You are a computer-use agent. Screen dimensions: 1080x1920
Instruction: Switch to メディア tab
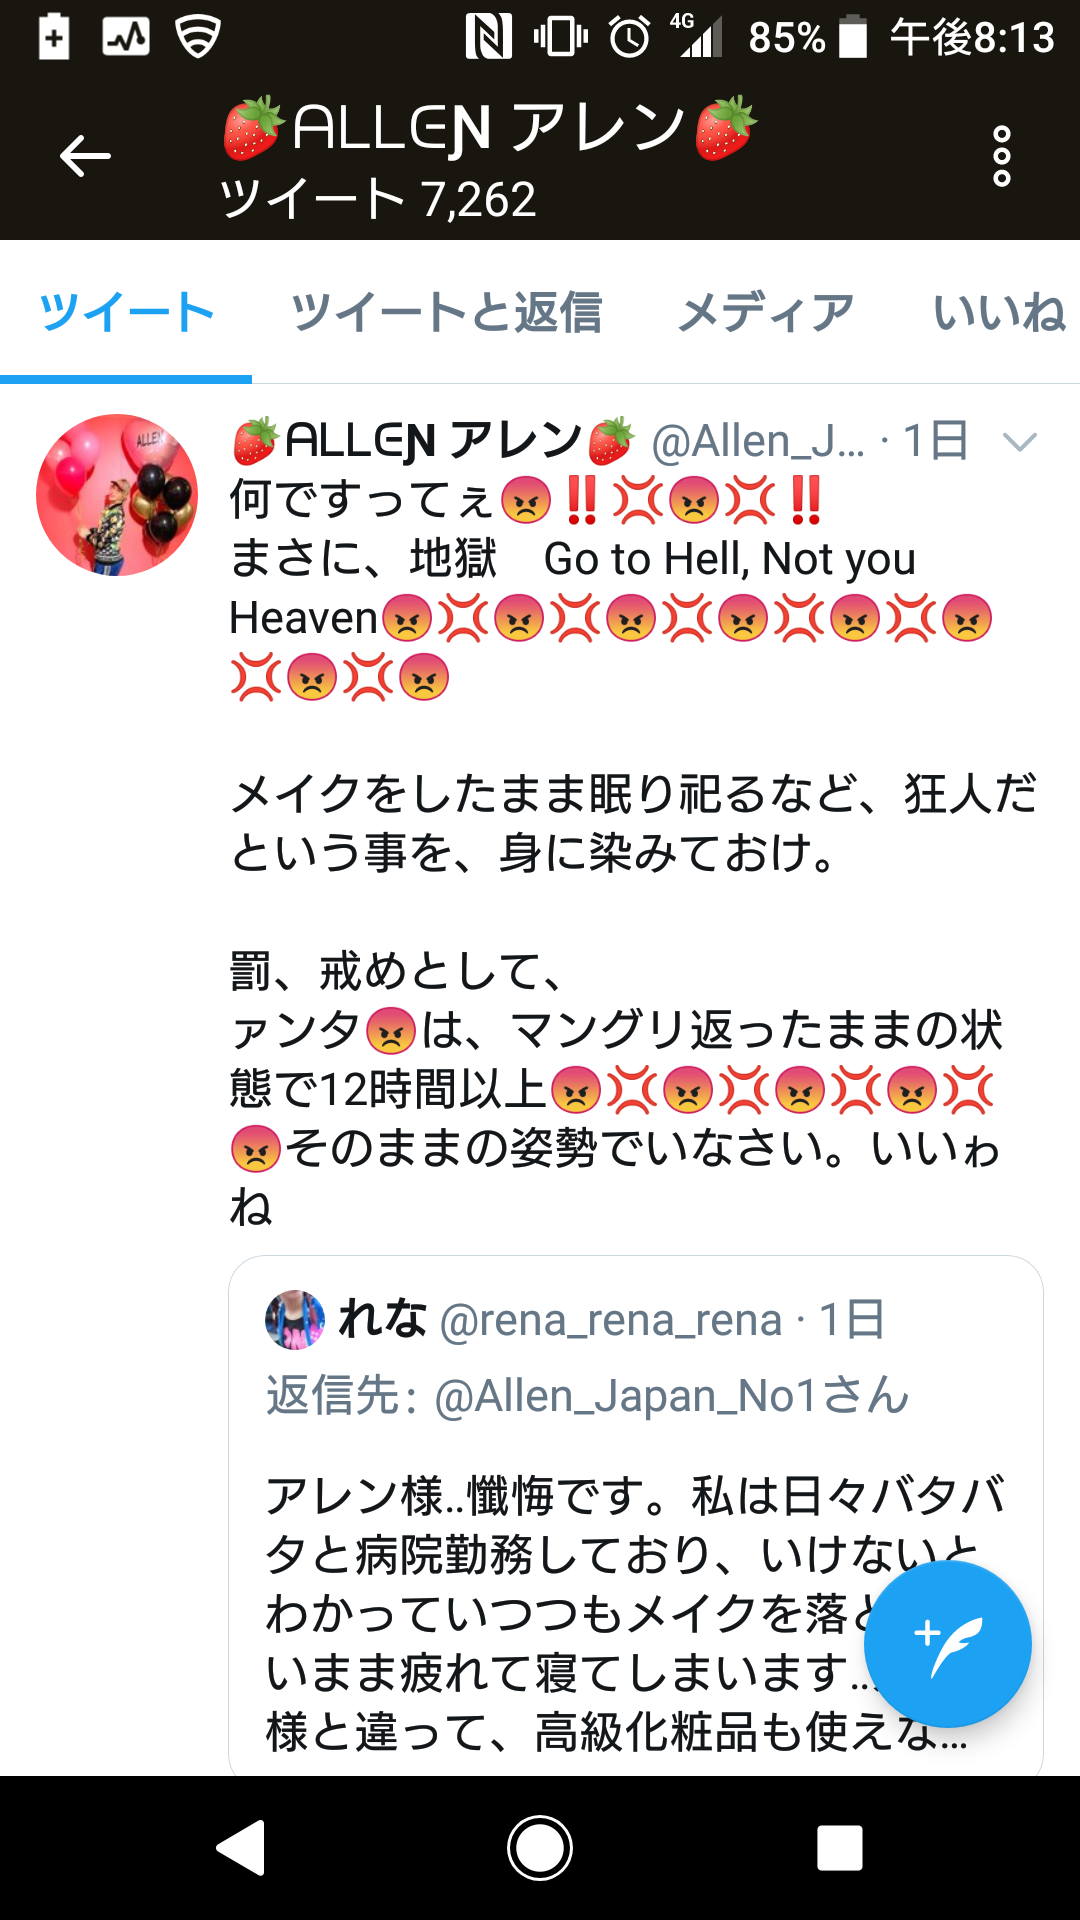point(766,312)
